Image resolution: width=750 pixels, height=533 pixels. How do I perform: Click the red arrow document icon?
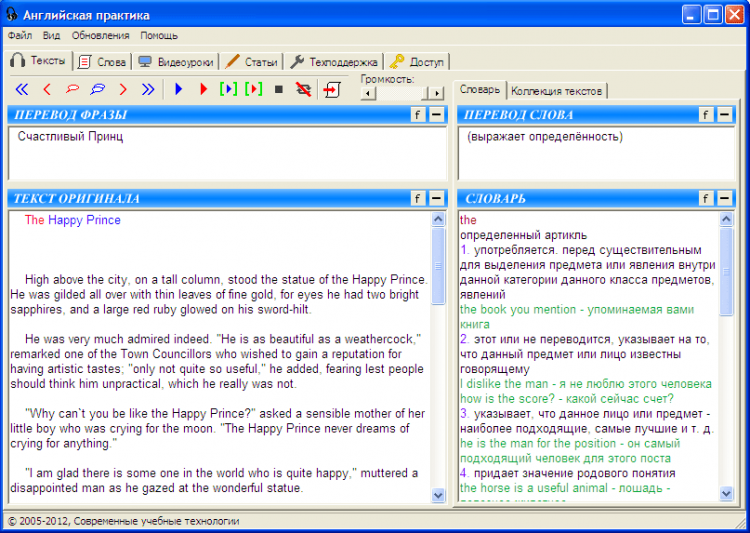pos(331,89)
